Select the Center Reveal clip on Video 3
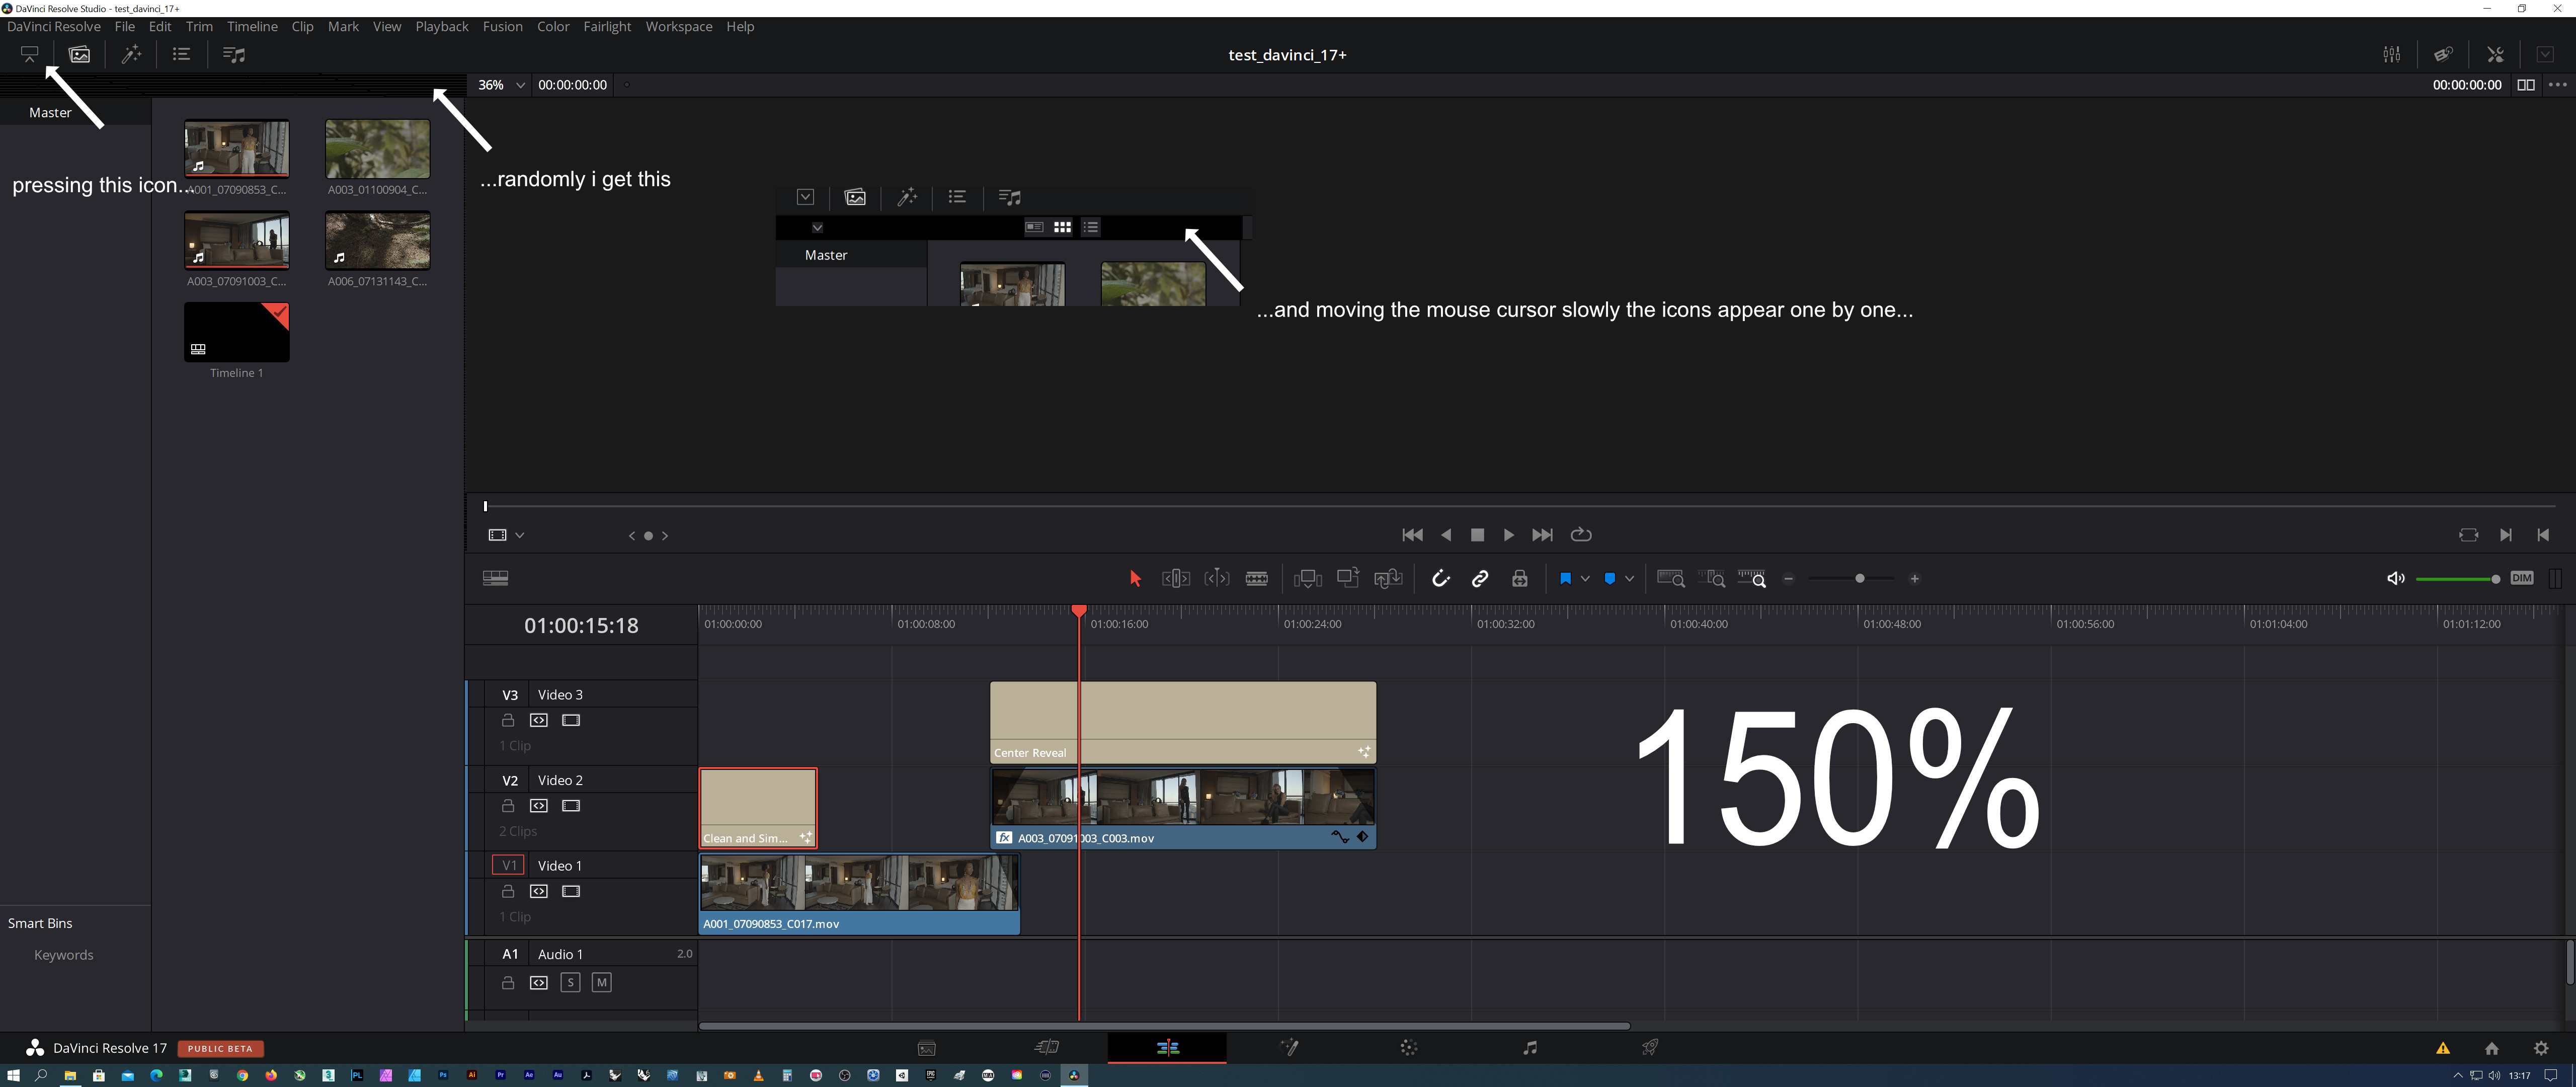Image resolution: width=2576 pixels, height=1087 pixels. [x=1183, y=722]
